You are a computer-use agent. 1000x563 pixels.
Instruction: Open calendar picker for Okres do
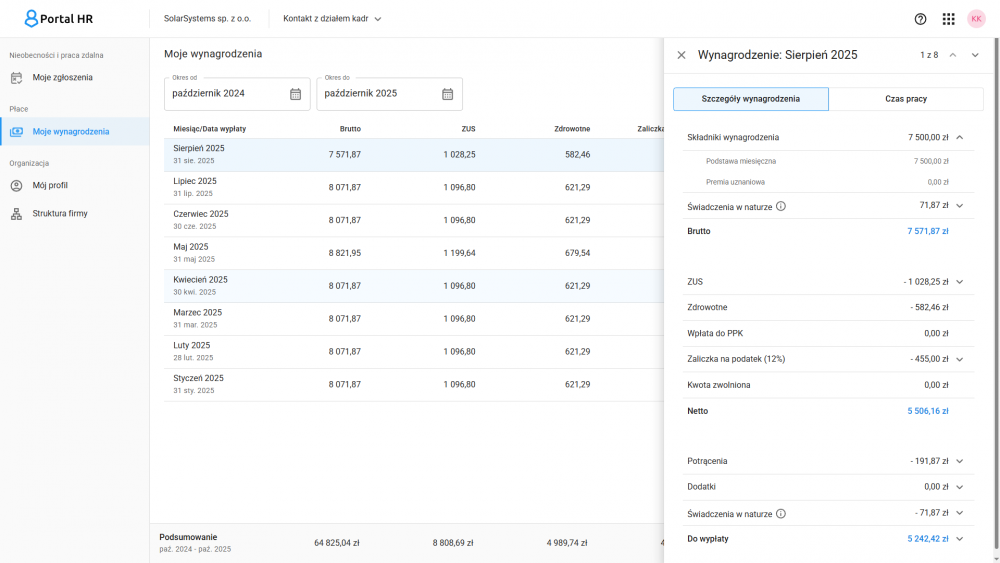tap(447, 94)
